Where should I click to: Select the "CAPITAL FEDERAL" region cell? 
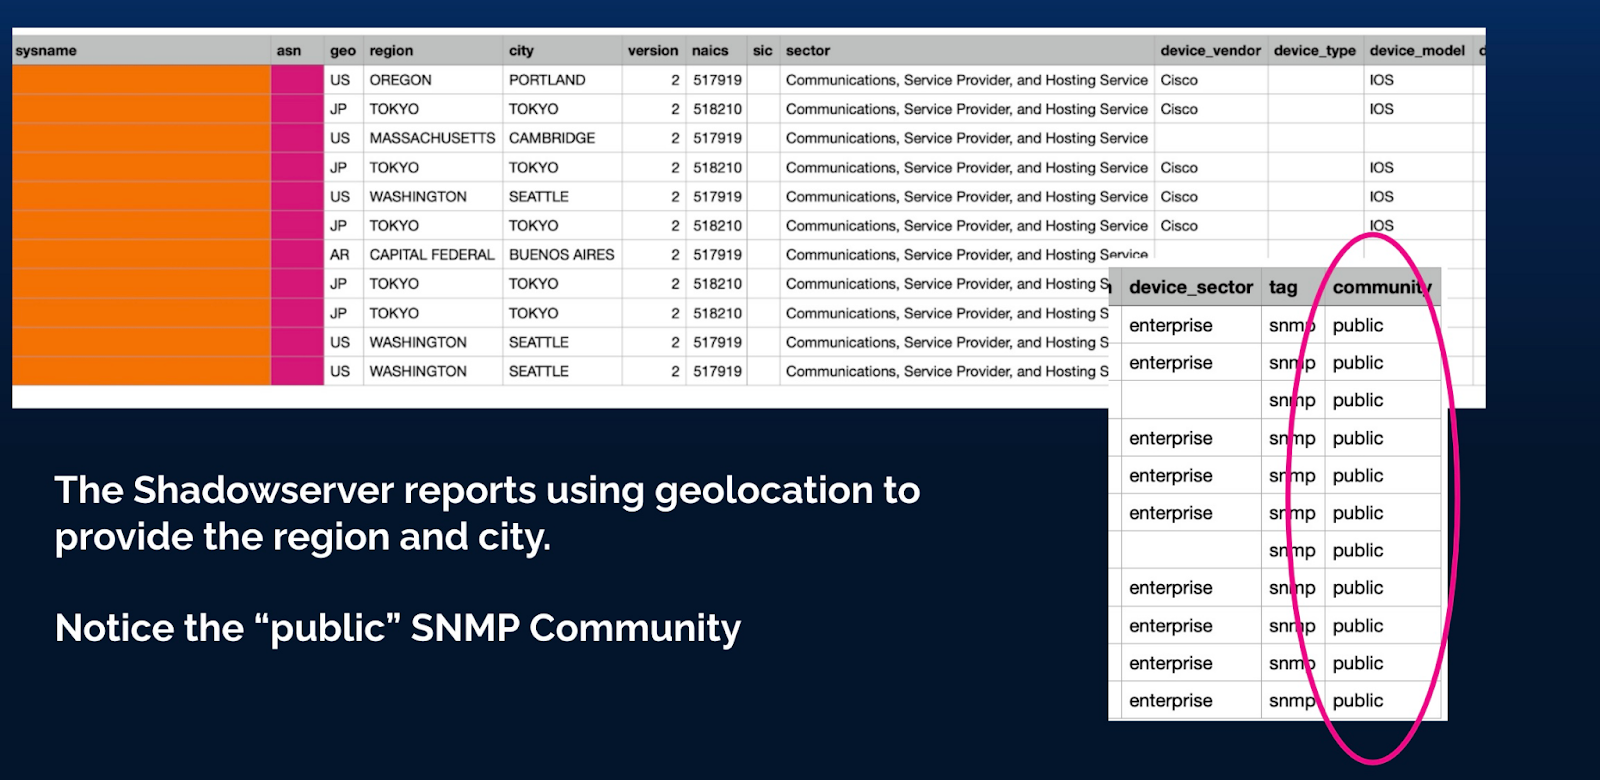pos(432,255)
